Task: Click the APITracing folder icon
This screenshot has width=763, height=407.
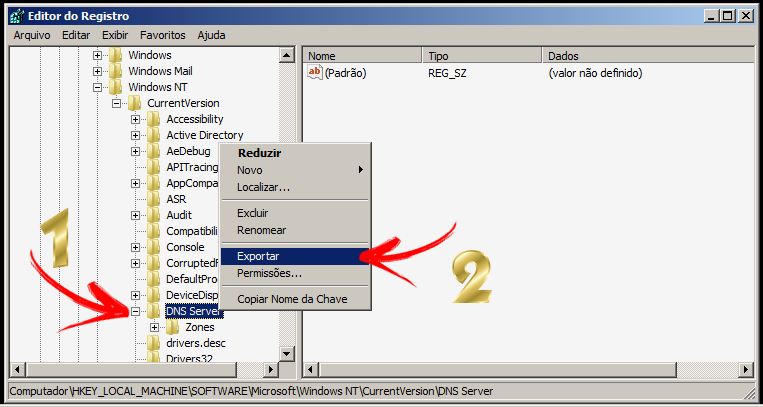Action: 153,167
